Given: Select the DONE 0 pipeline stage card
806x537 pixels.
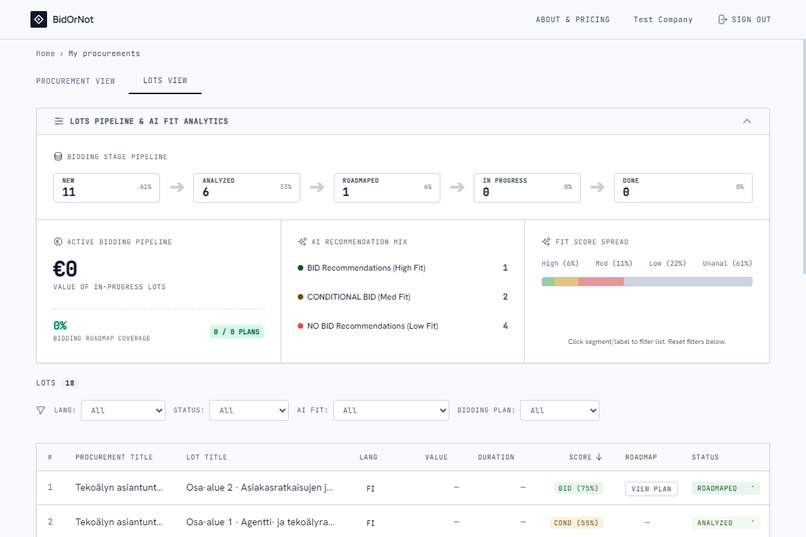Looking at the screenshot, I should click(683, 188).
